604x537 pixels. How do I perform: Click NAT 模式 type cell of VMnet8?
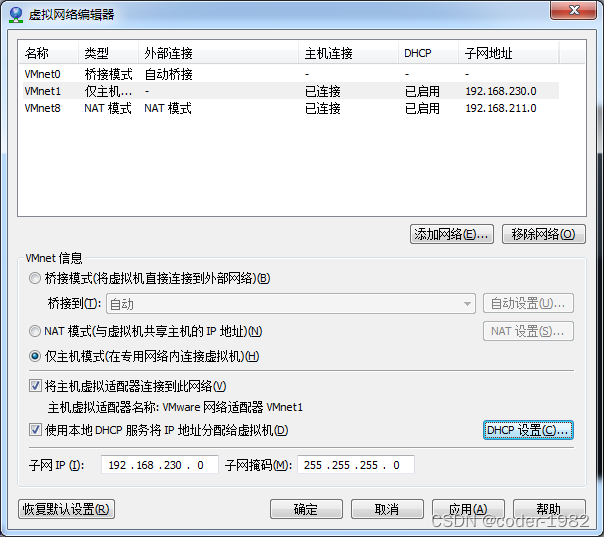click(108, 108)
